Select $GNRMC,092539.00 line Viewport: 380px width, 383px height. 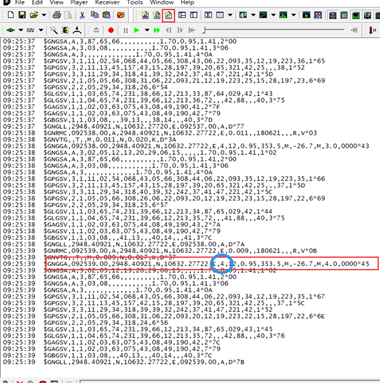pyautogui.click(x=180, y=251)
